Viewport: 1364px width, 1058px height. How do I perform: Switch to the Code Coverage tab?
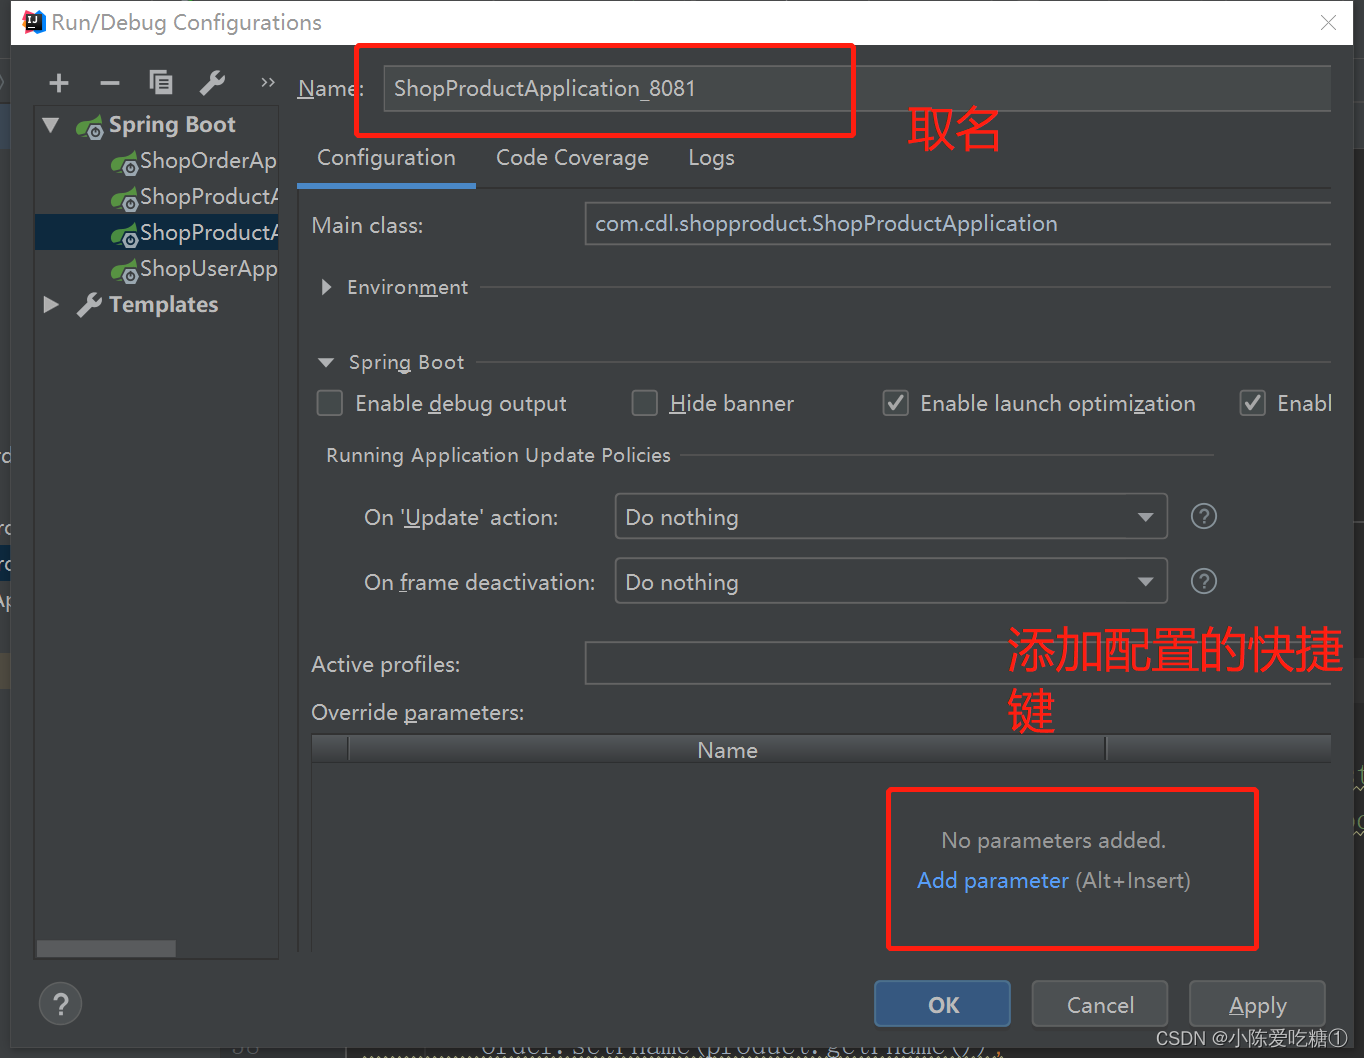572,158
